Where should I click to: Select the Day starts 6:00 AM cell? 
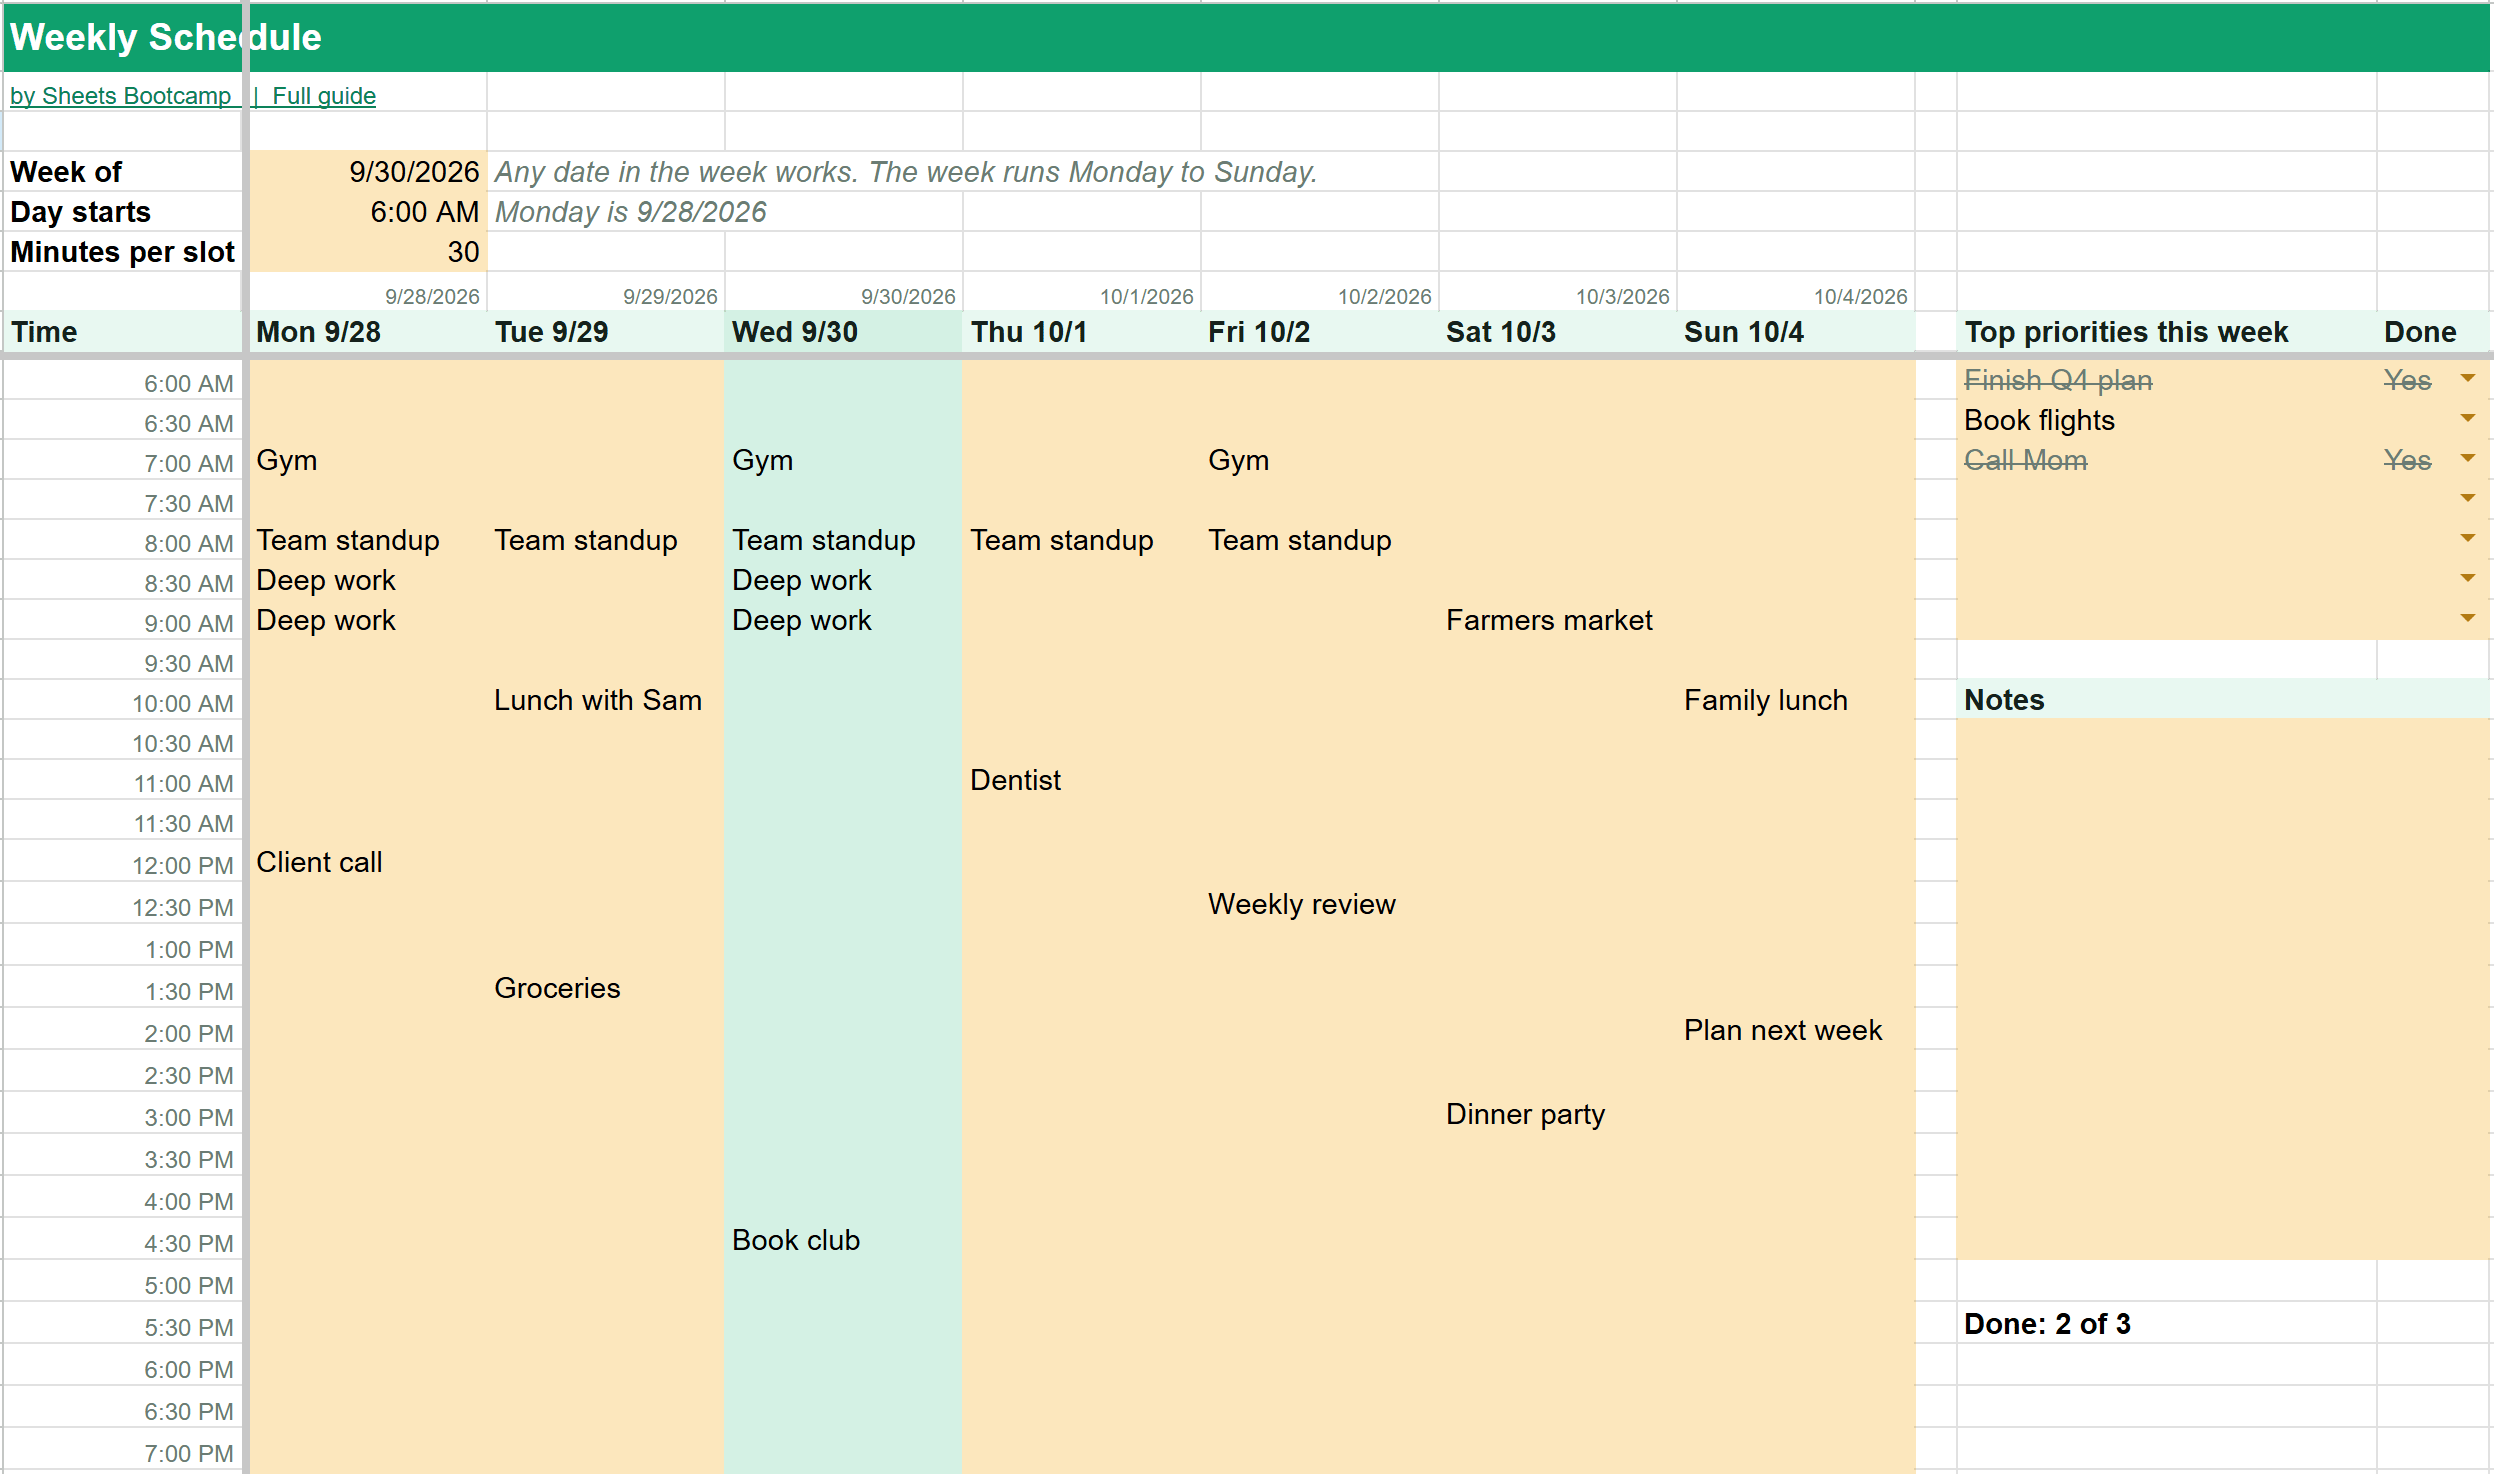point(368,212)
